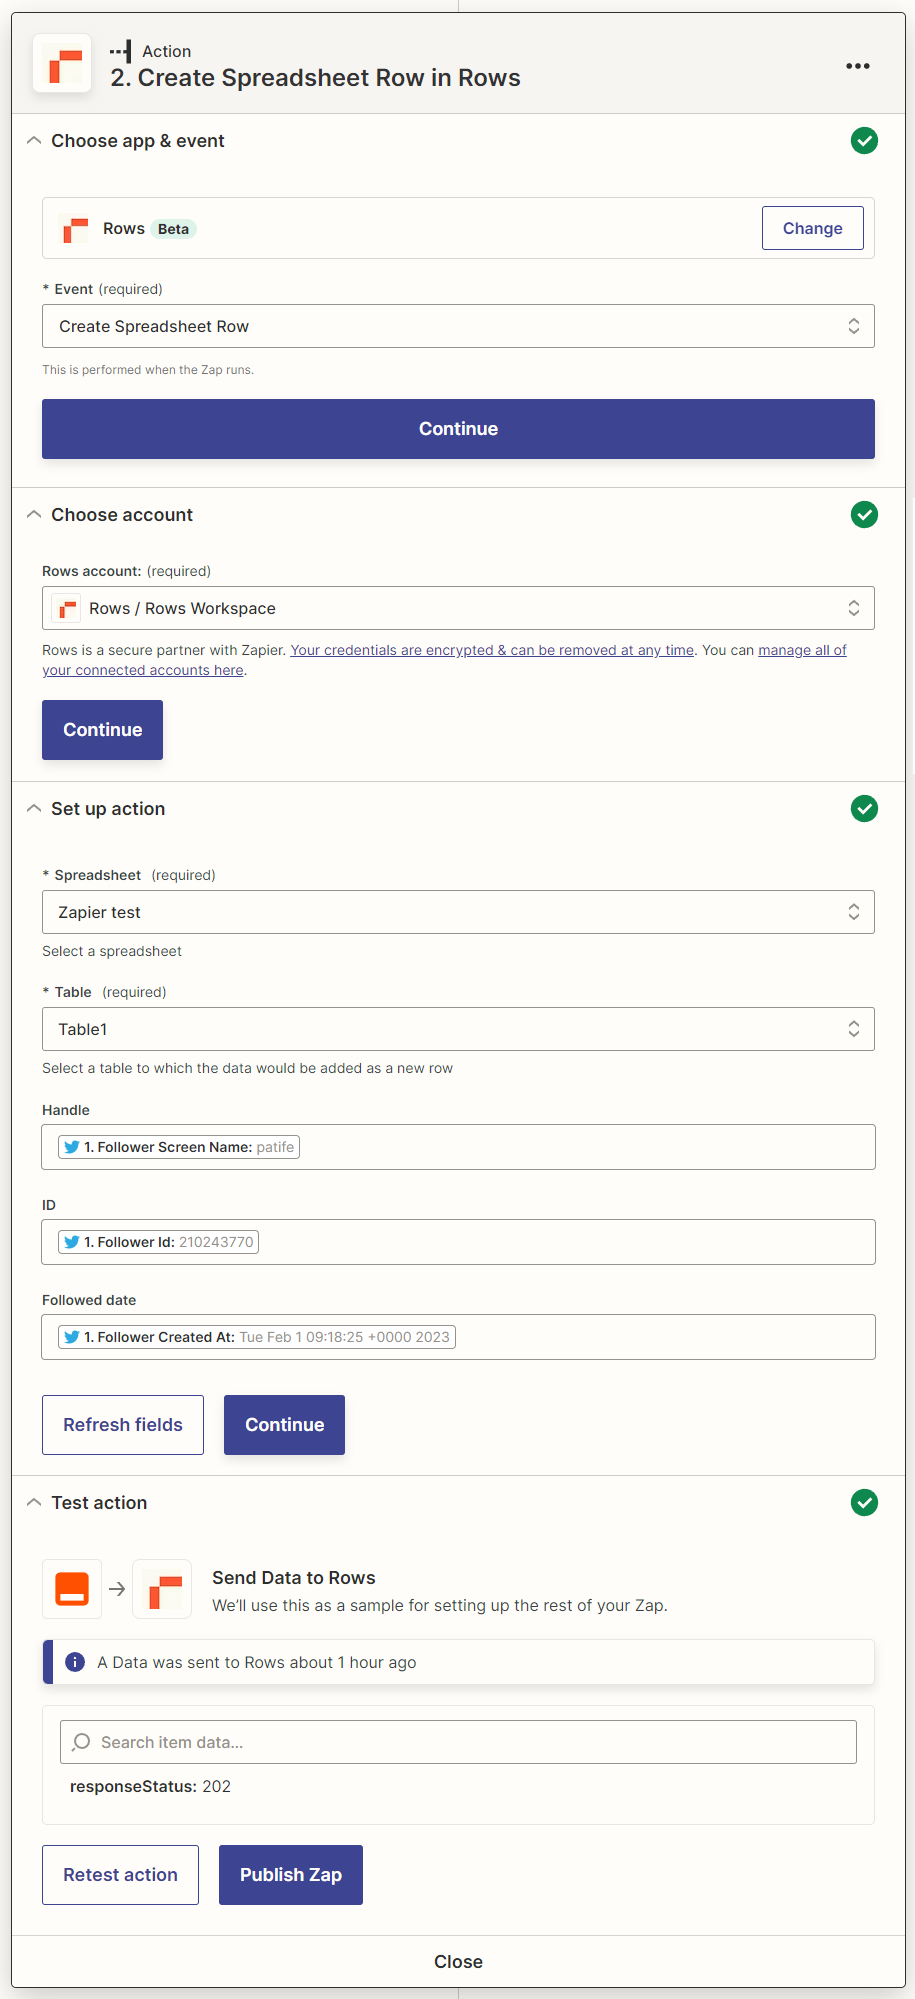
Task: Click the orange source app icon in Test action
Action: (72, 1589)
